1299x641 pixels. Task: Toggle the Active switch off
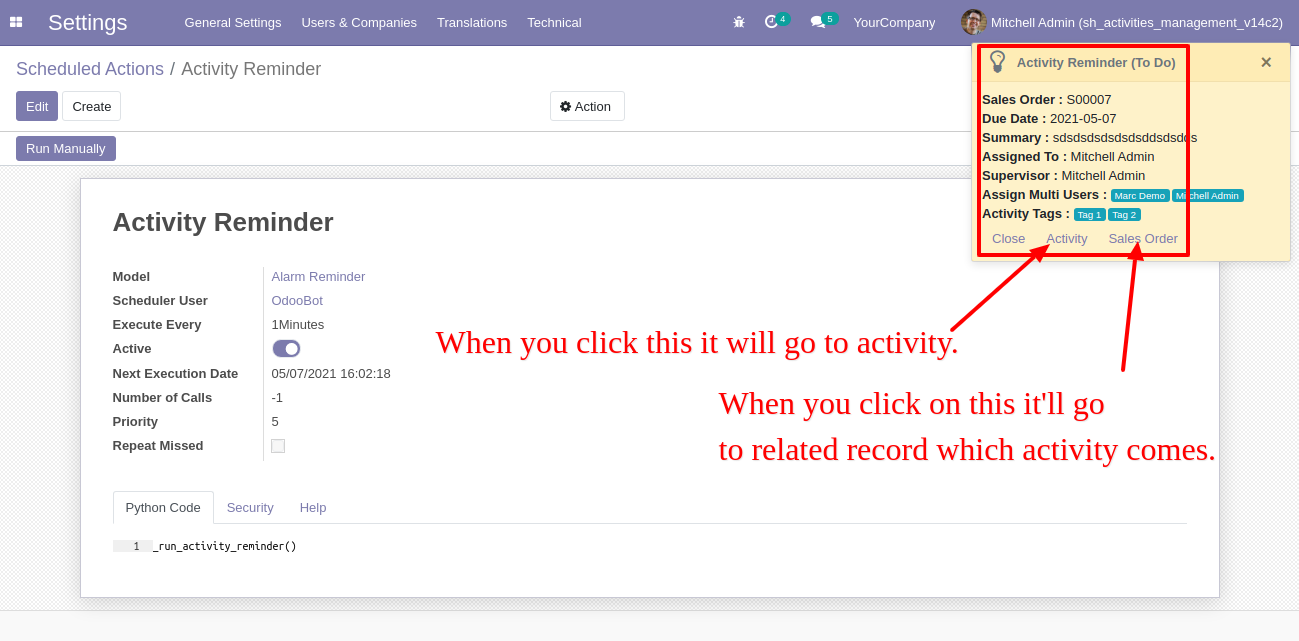click(x=286, y=348)
